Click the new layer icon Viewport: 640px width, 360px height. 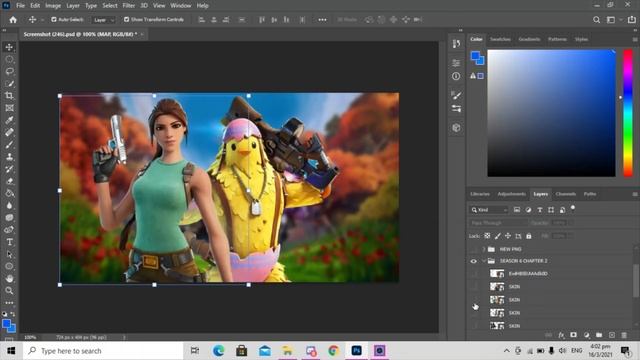611,335
